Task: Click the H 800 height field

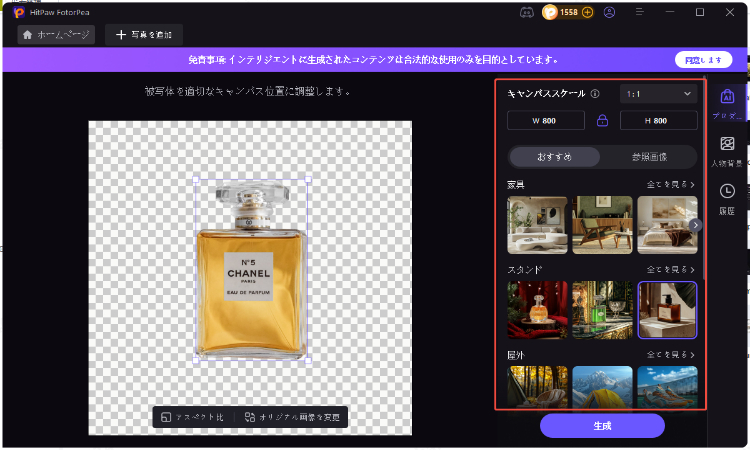Action: point(658,121)
